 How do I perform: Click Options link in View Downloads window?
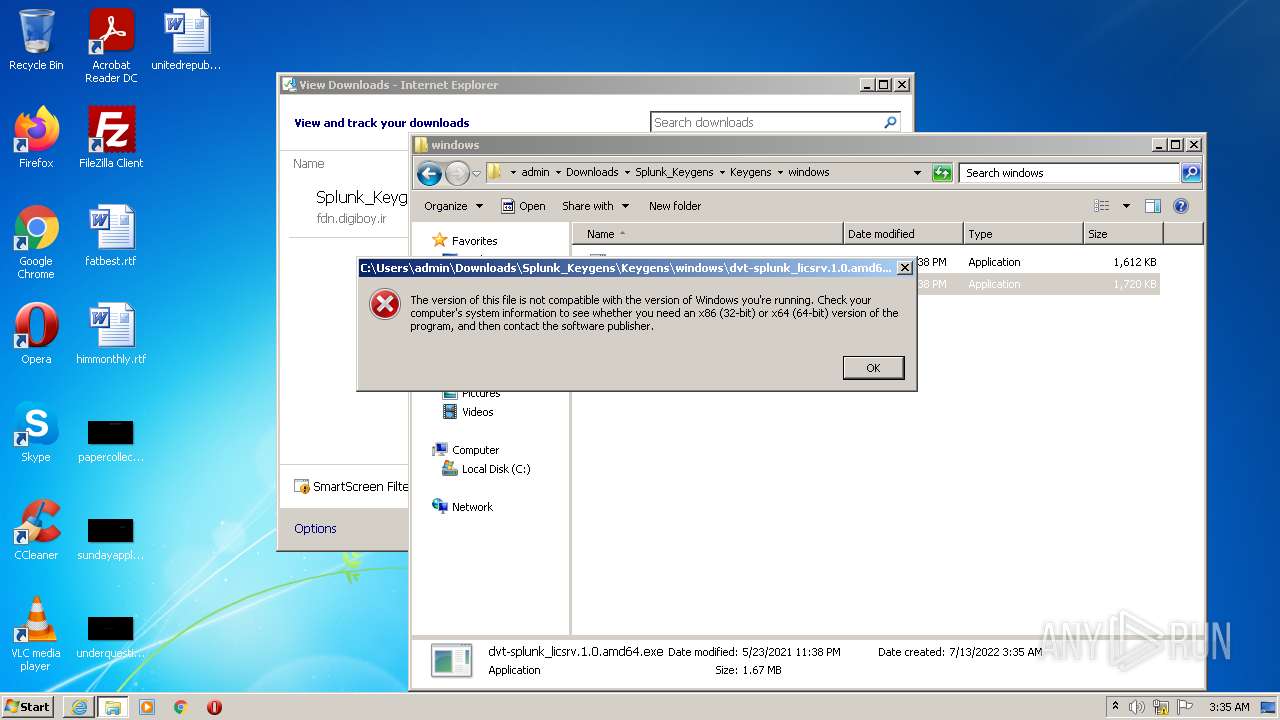click(315, 528)
